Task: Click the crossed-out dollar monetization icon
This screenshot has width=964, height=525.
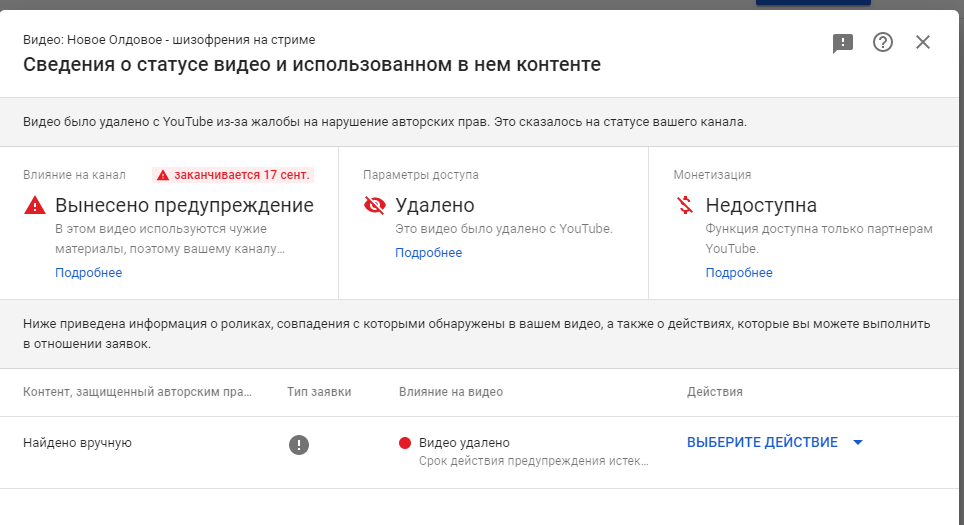Action: point(685,206)
